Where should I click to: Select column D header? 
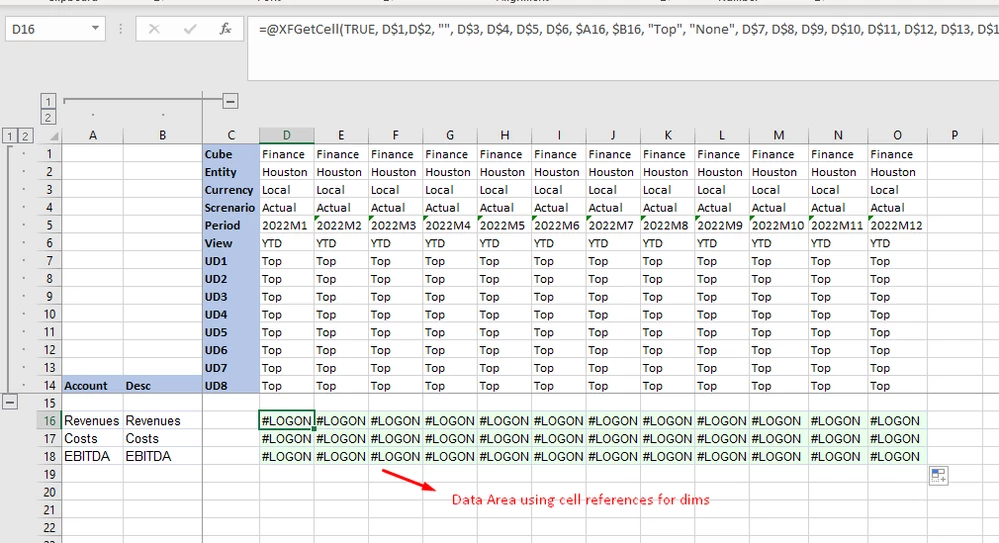[x=287, y=135]
